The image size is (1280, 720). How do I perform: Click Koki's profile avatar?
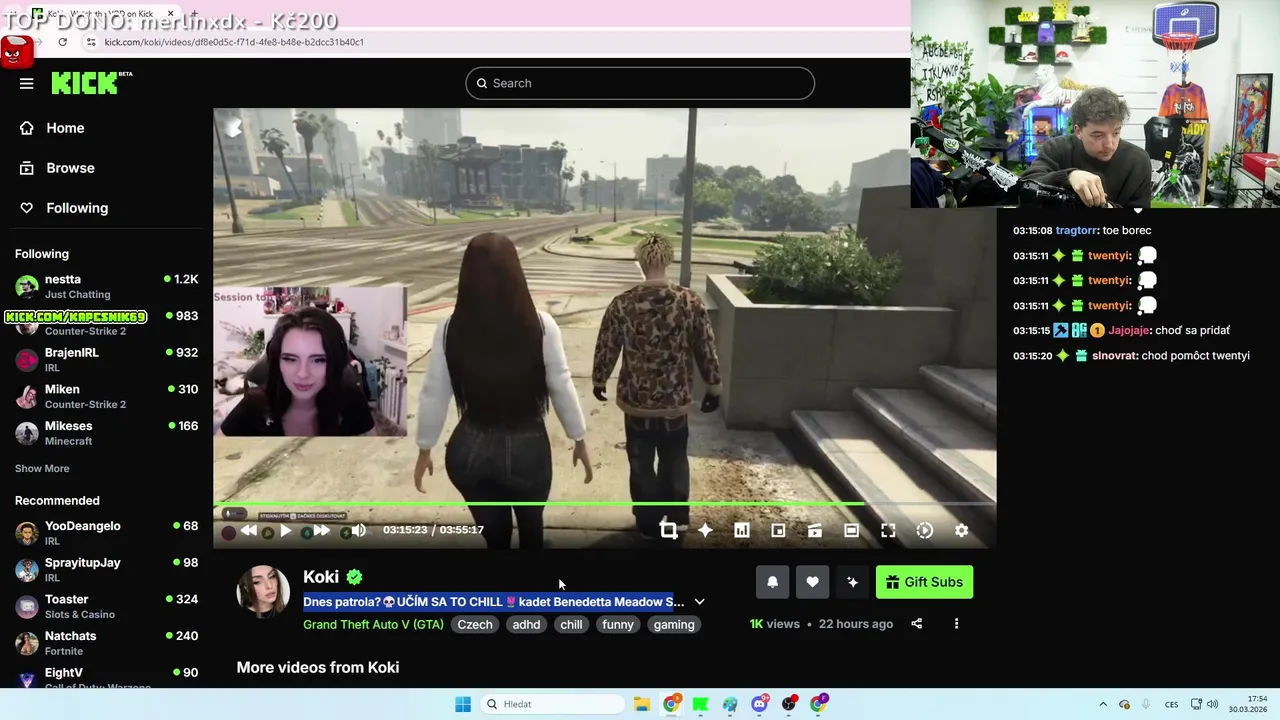point(263,592)
